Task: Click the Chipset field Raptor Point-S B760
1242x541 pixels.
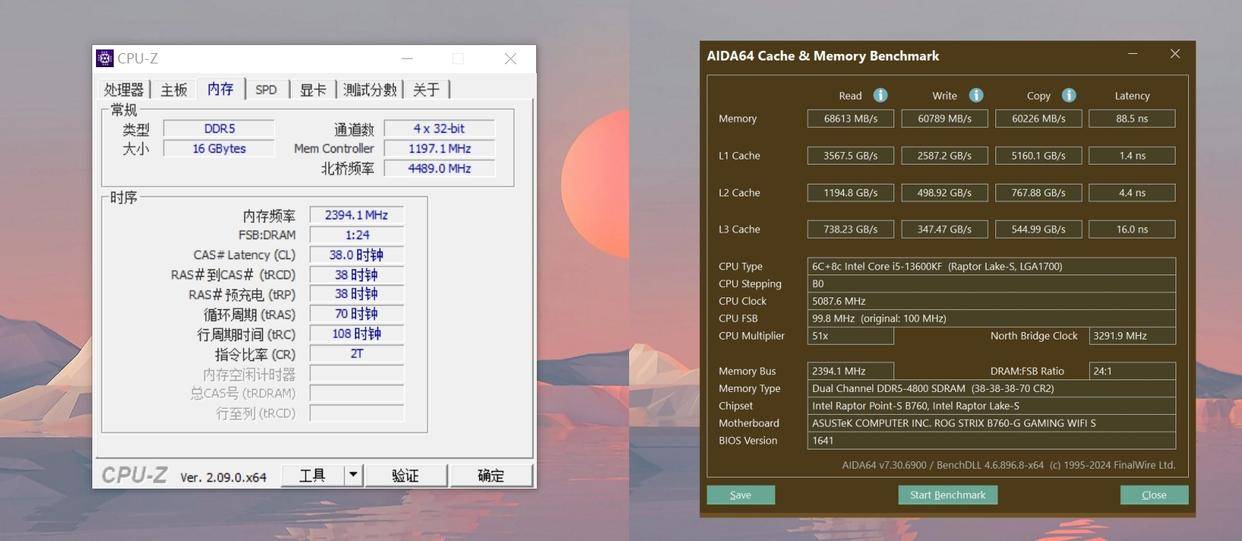Action: 991,406
